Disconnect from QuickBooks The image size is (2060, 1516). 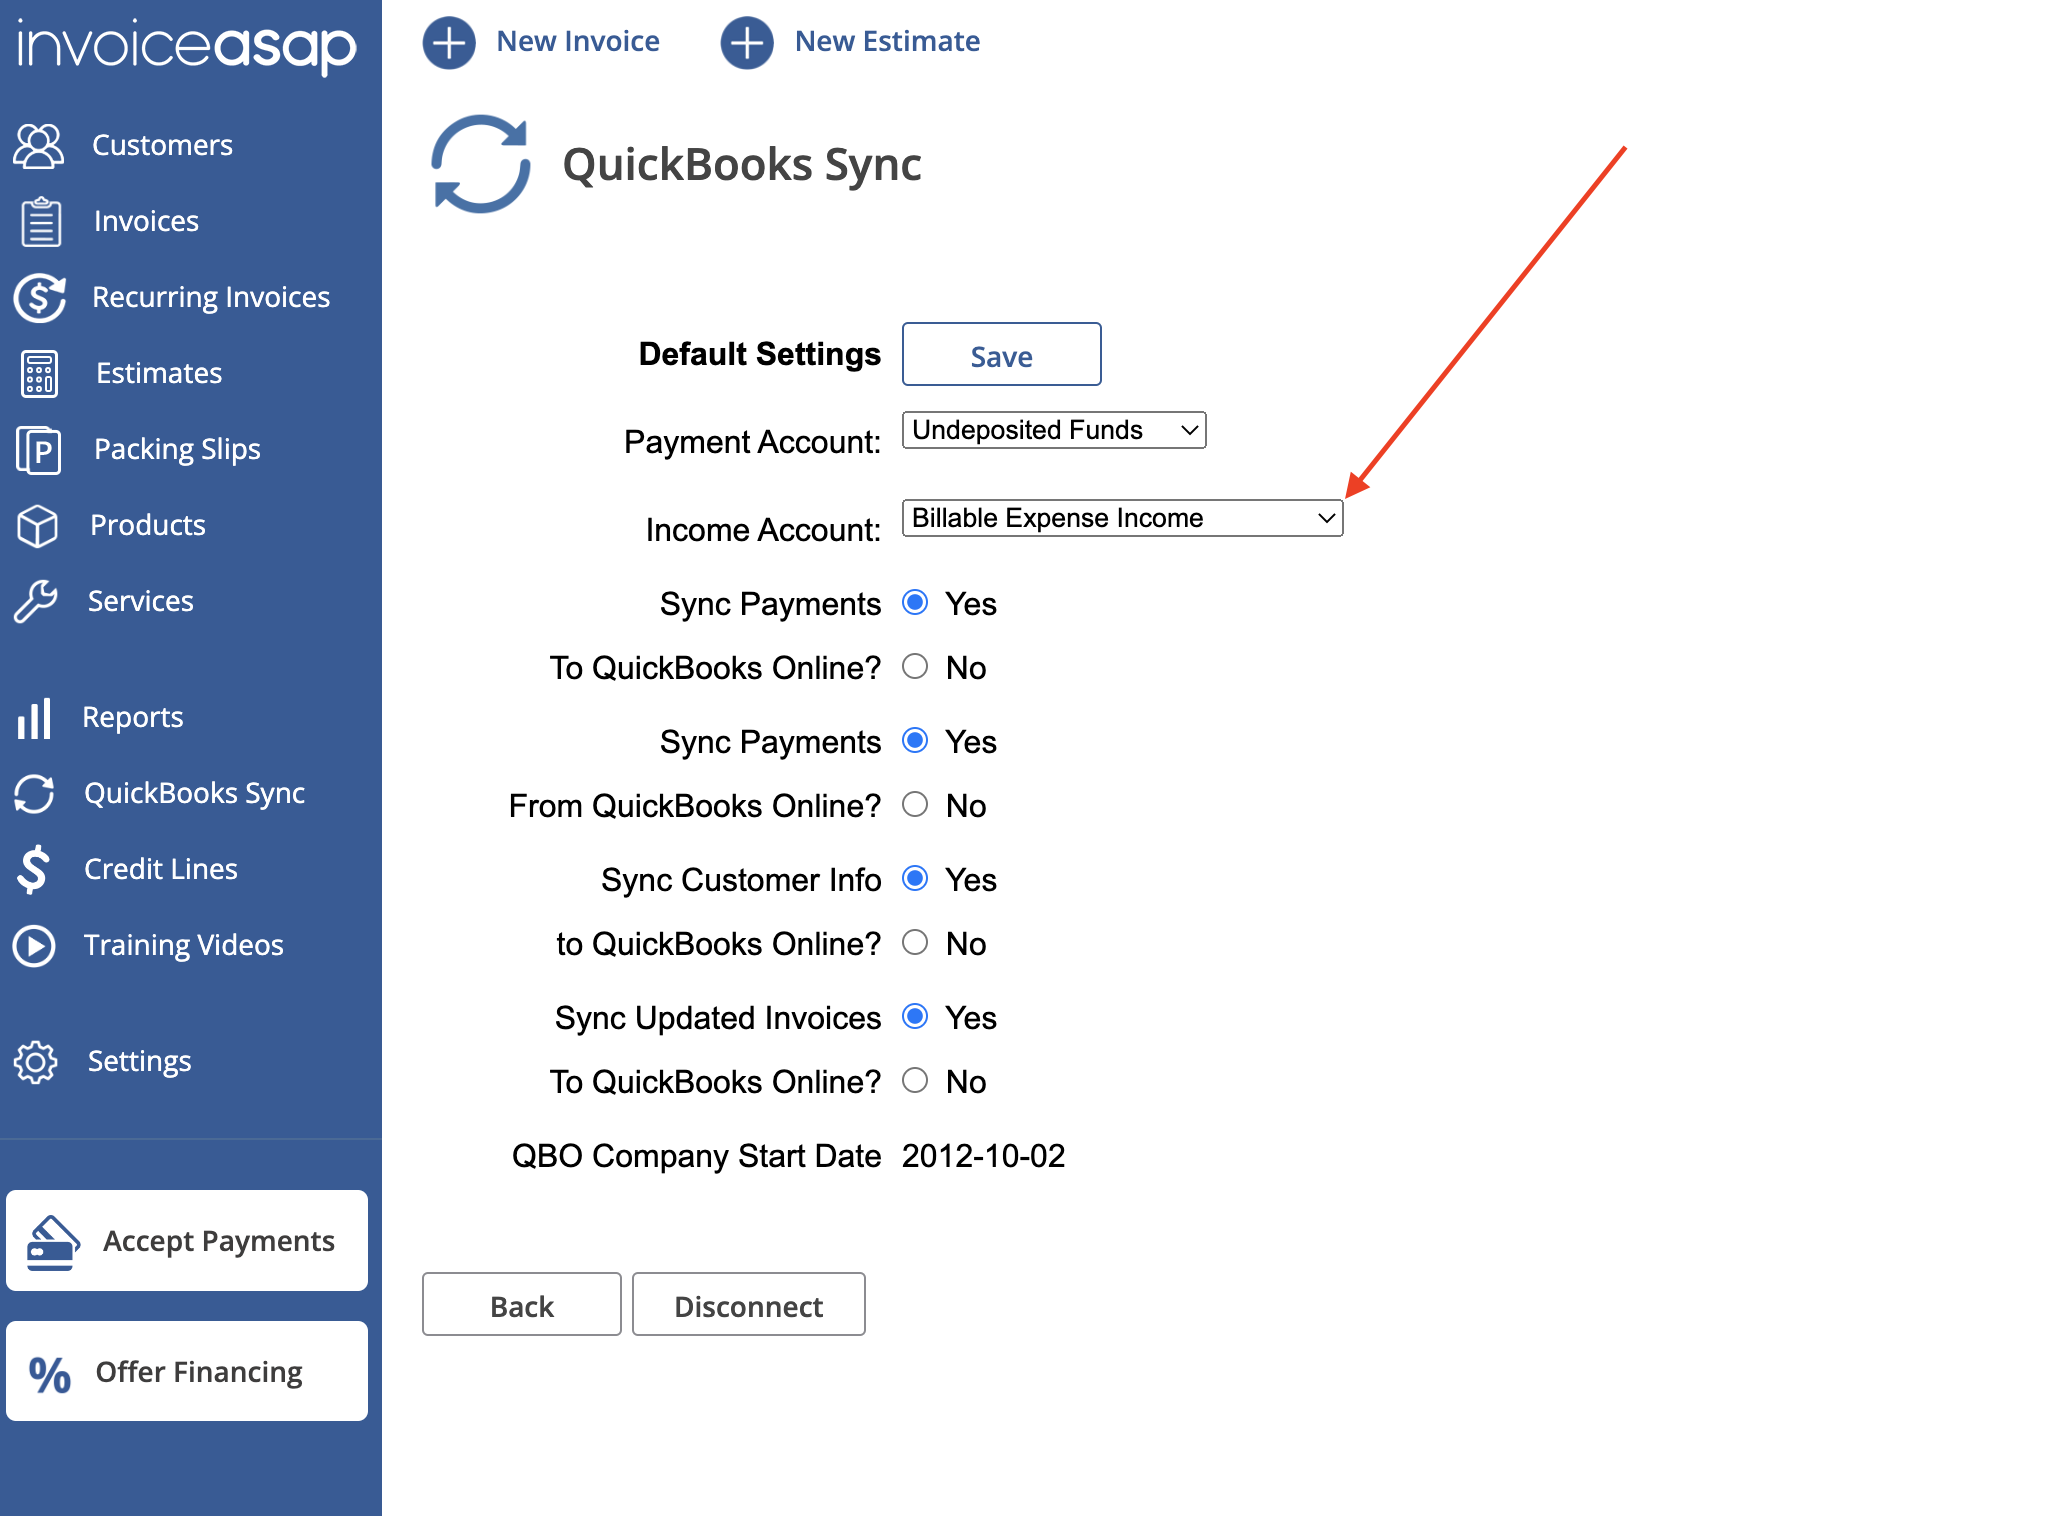749,1304
